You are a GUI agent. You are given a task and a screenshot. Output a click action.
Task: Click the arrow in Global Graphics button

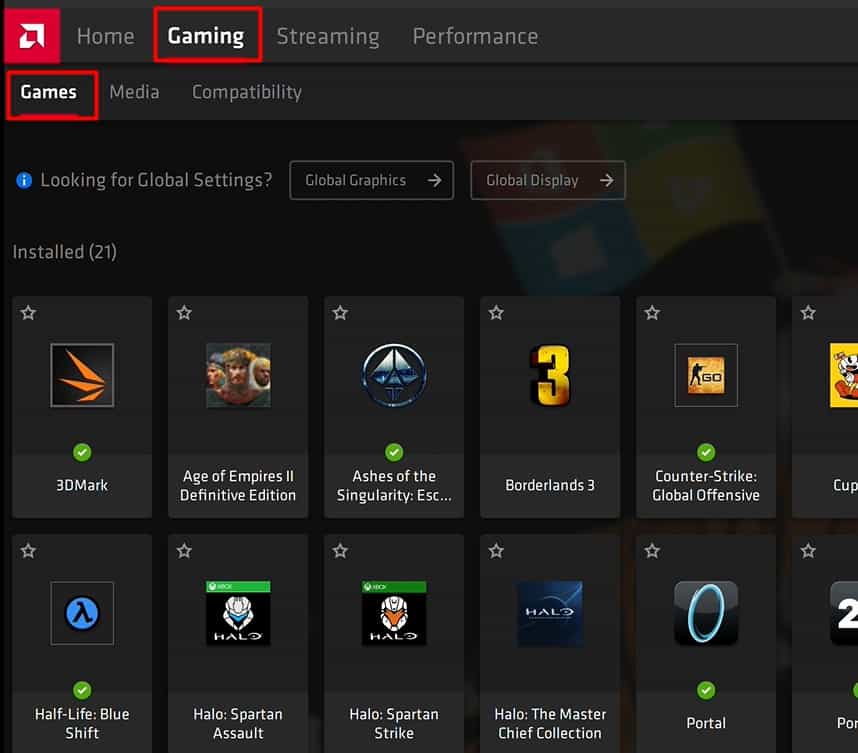tap(434, 180)
